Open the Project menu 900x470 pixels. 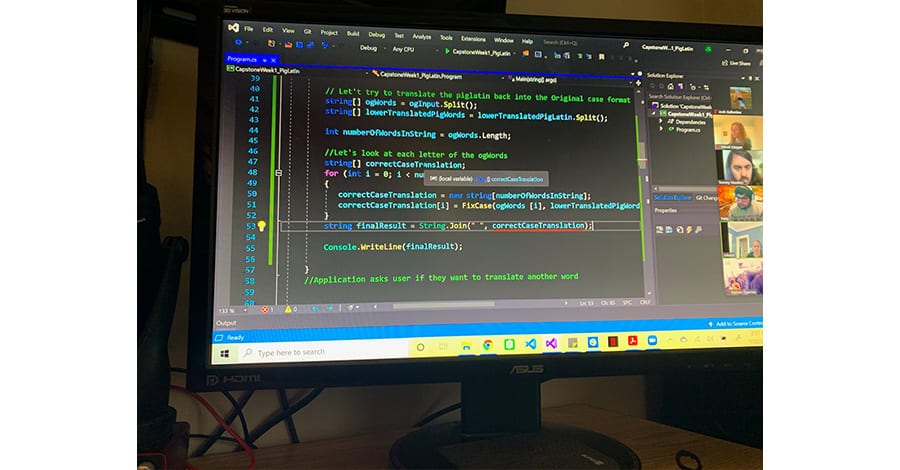coord(329,33)
